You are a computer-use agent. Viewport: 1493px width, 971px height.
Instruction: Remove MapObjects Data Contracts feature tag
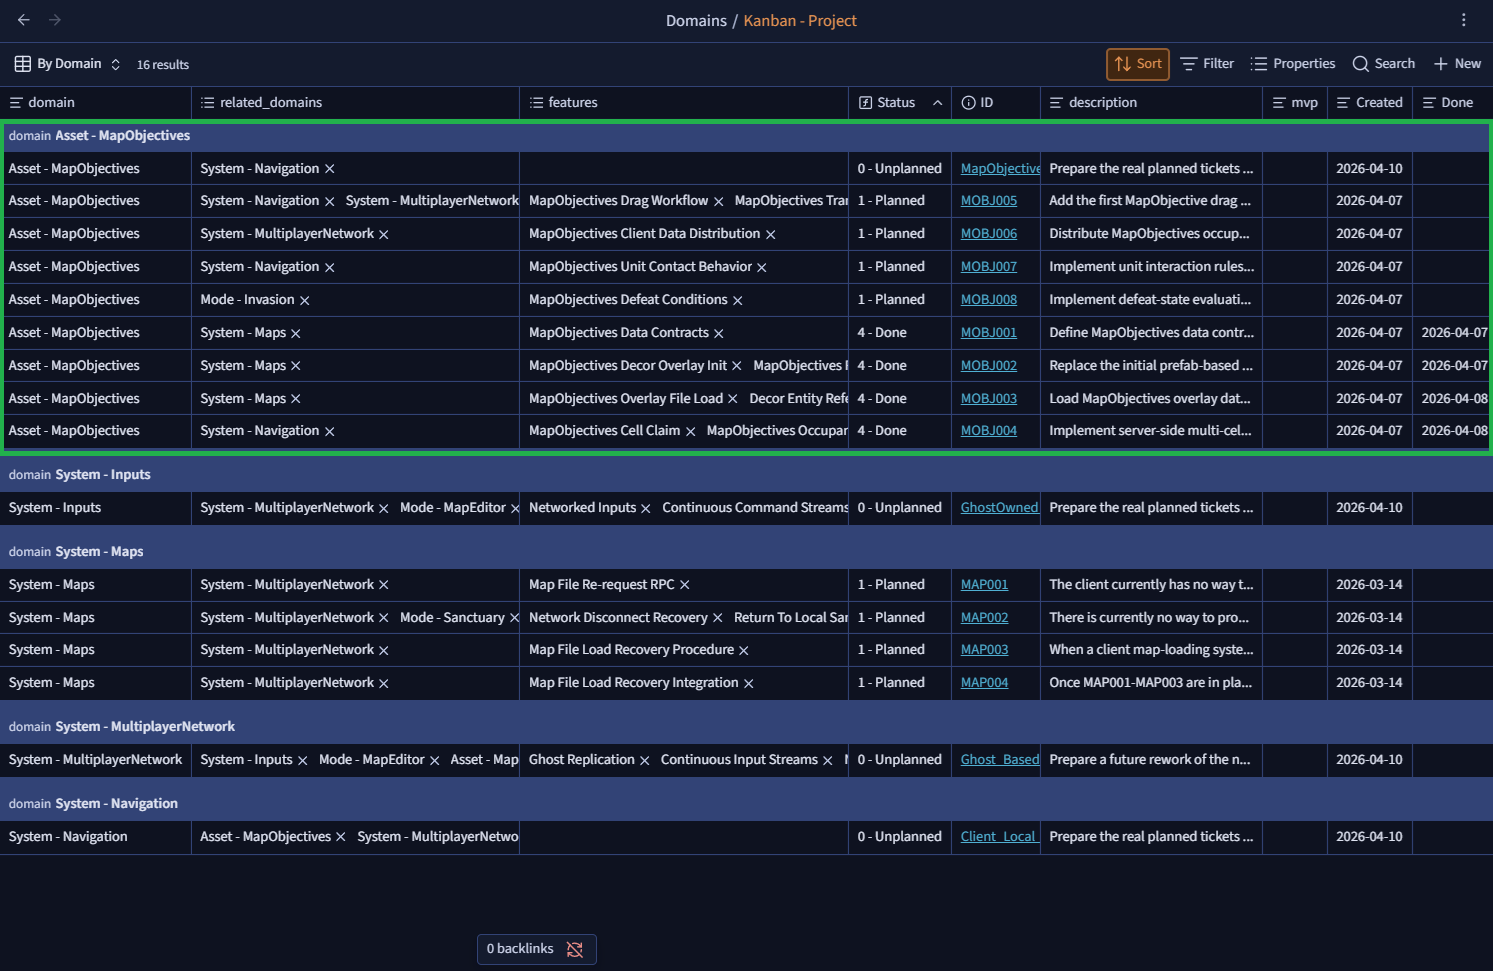coord(719,334)
